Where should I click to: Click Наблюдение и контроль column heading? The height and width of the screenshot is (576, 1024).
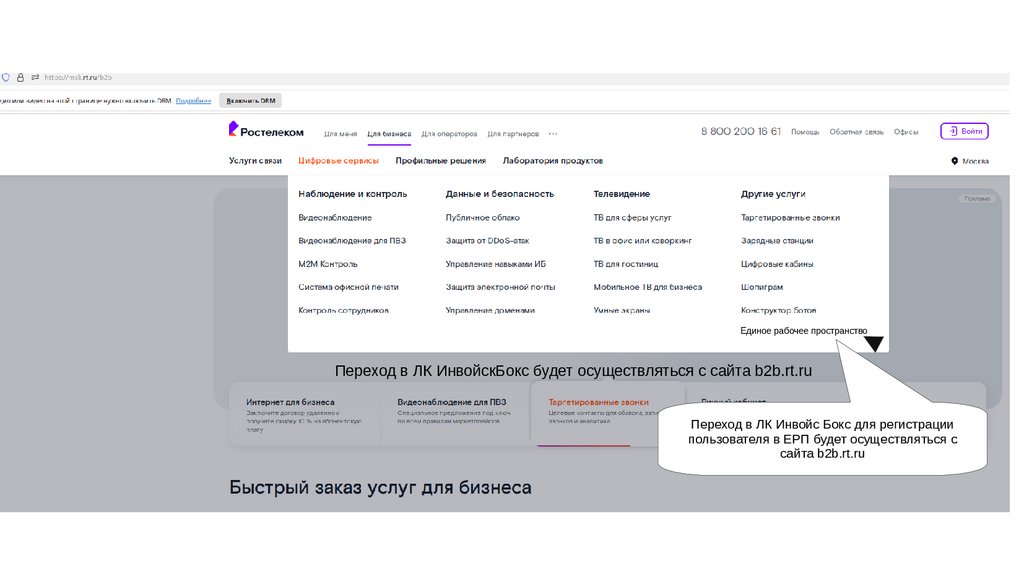(x=353, y=194)
